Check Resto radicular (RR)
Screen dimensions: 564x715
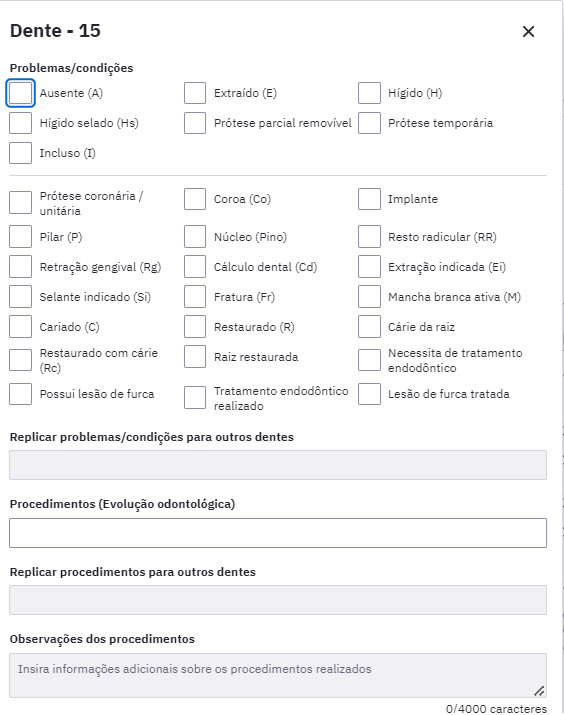click(369, 237)
